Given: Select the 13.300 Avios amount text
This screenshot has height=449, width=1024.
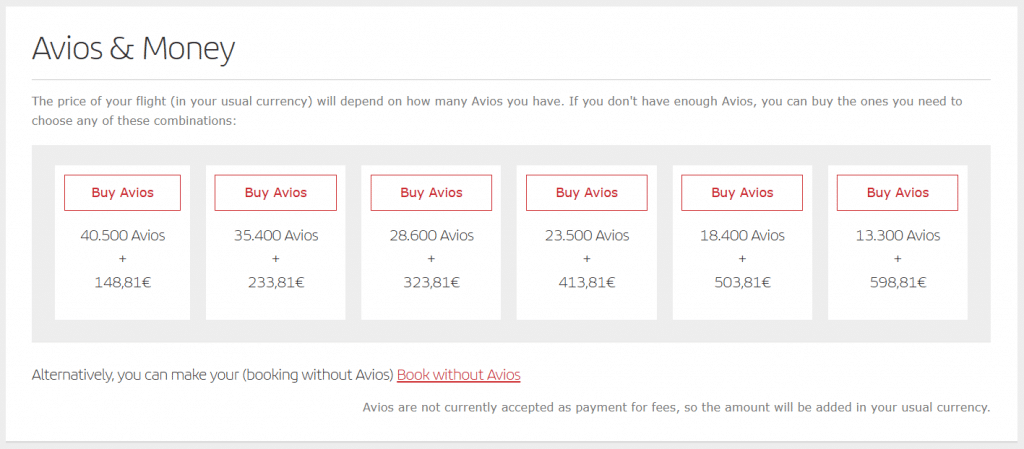Looking at the screenshot, I should 897,236.
